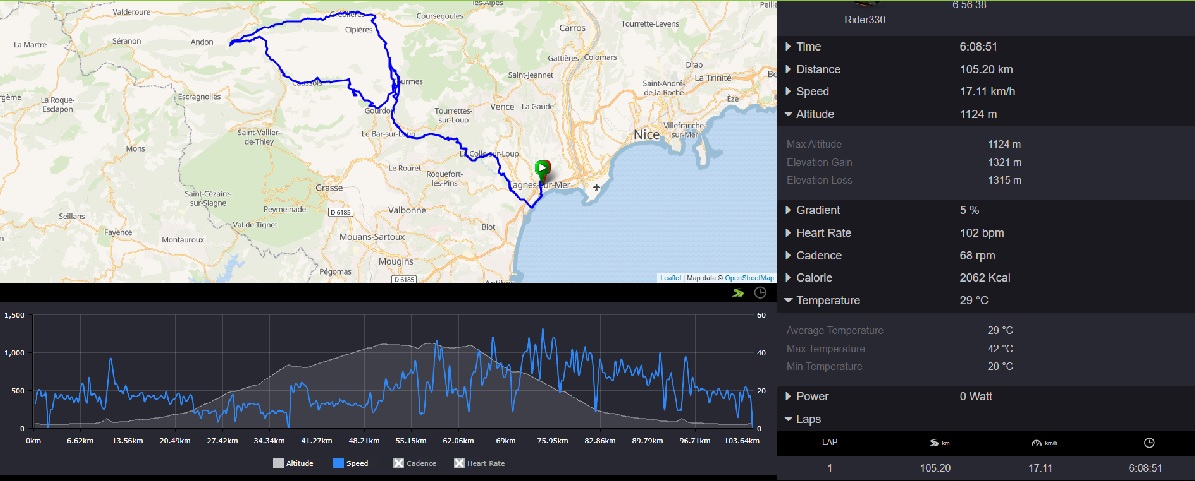Click the LAP column header
Viewport: 1195px width, 481px height.
[x=829, y=442]
